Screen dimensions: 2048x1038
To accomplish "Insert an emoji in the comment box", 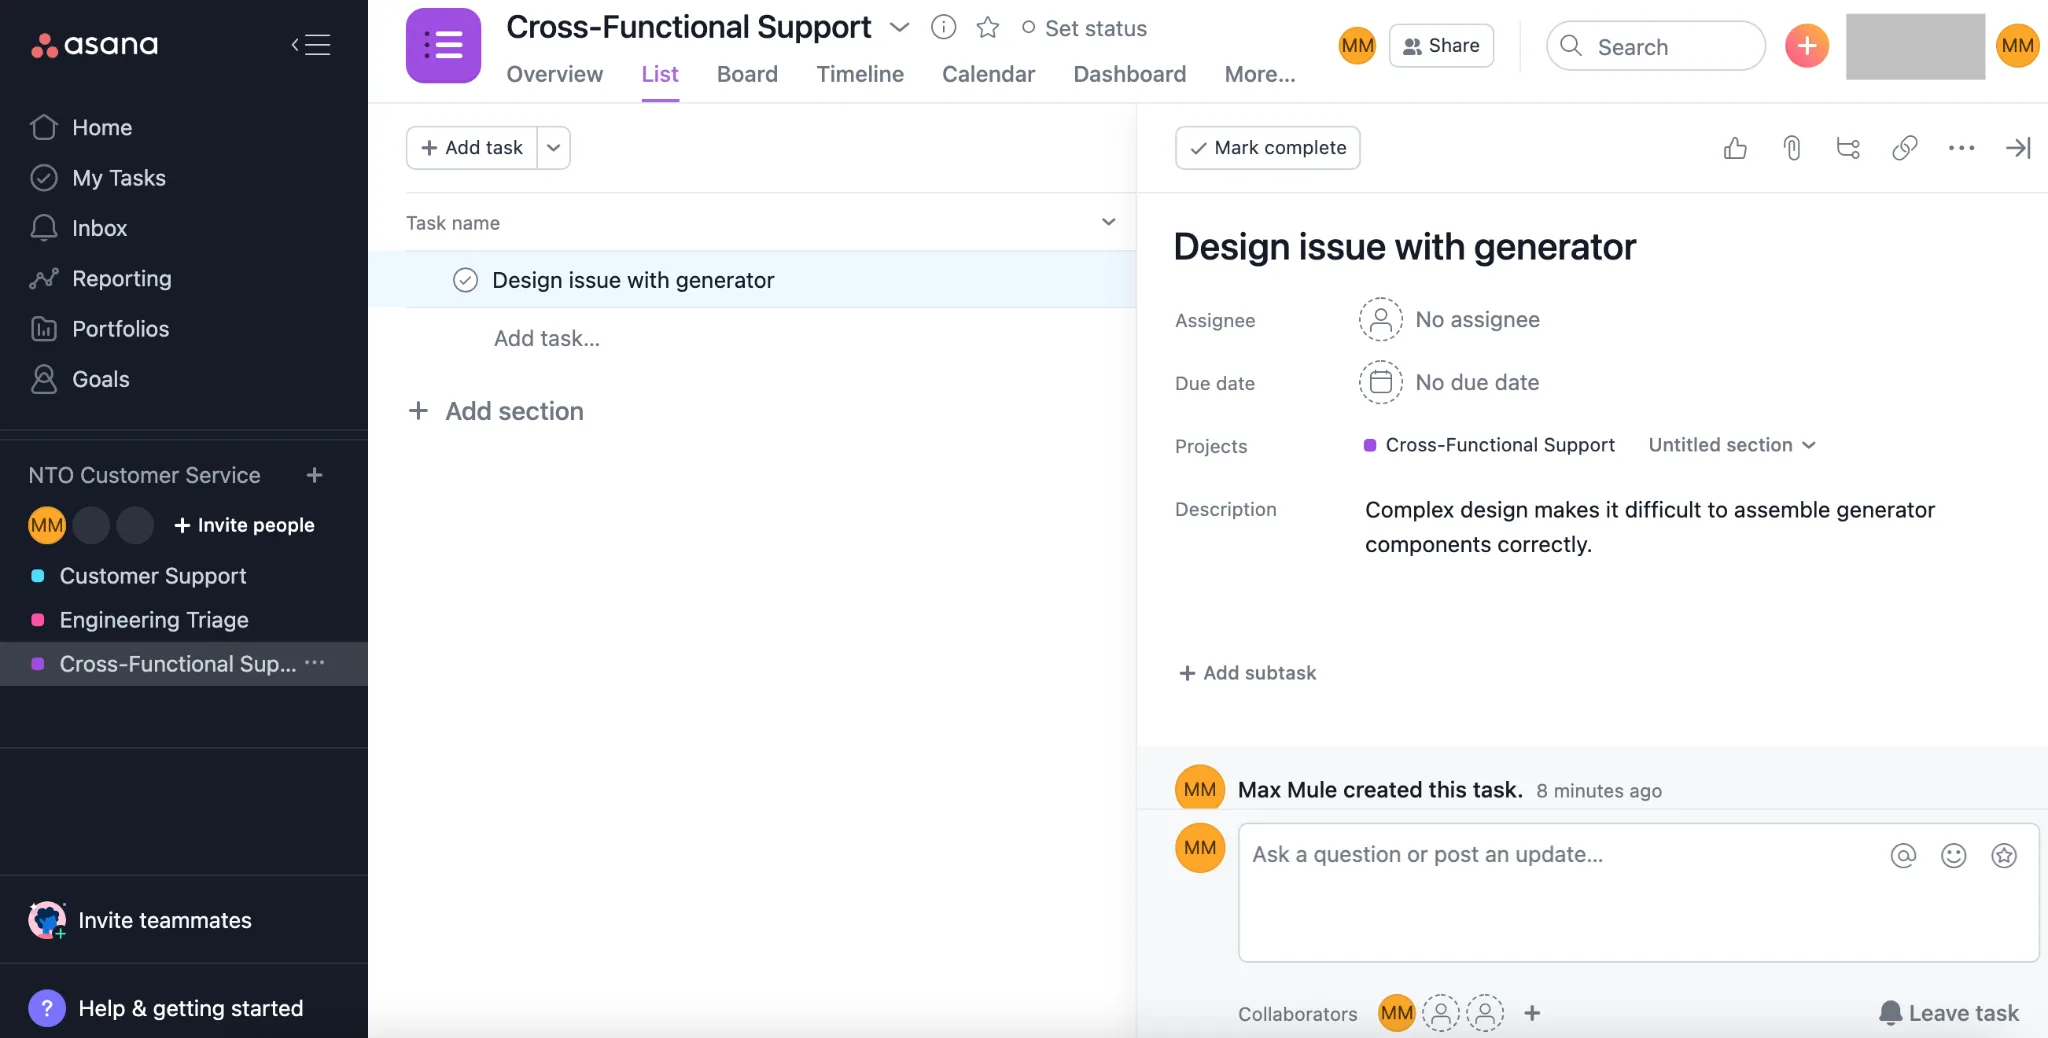I will point(1954,856).
